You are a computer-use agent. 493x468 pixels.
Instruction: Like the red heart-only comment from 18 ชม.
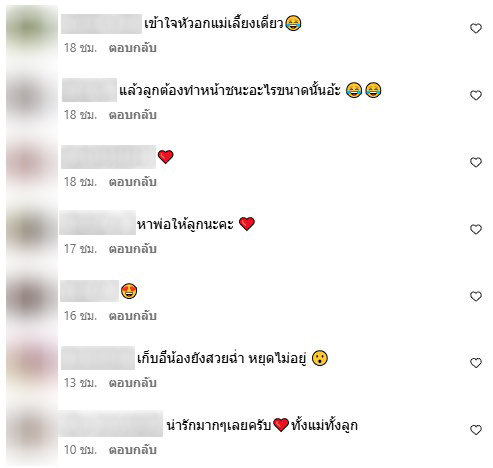(476, 162)
